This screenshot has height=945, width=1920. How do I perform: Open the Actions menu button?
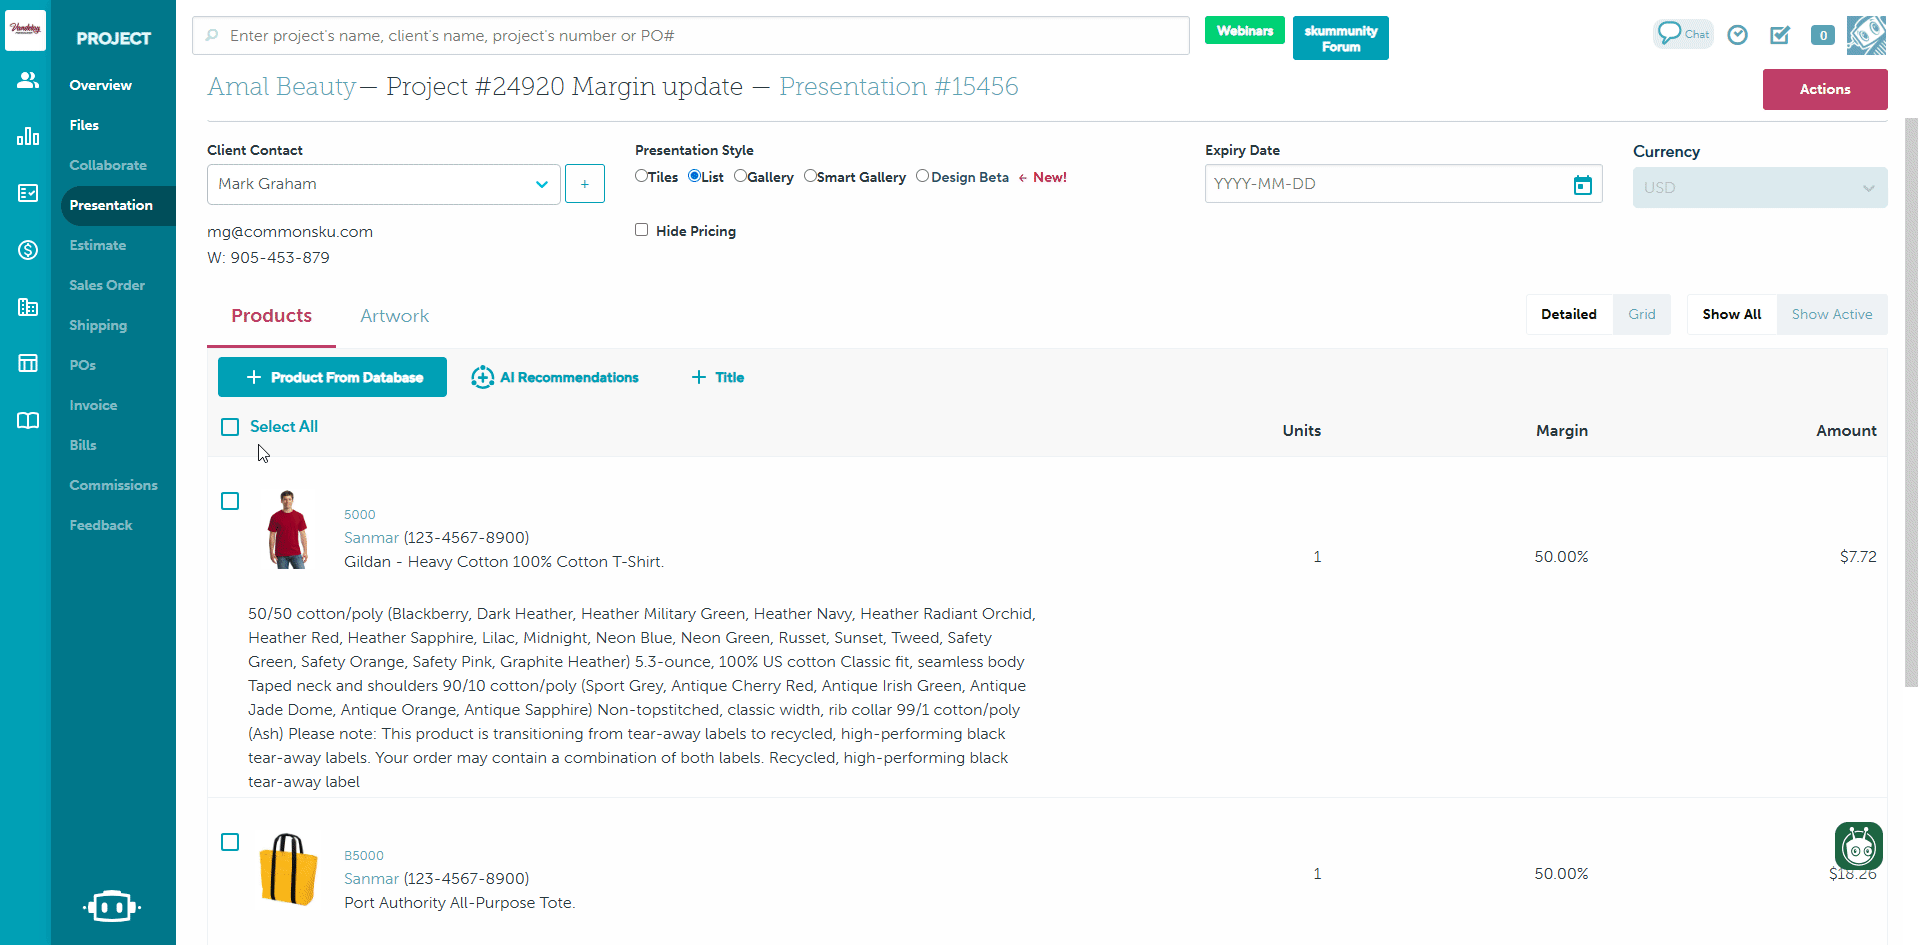(x=1824, y=89)
